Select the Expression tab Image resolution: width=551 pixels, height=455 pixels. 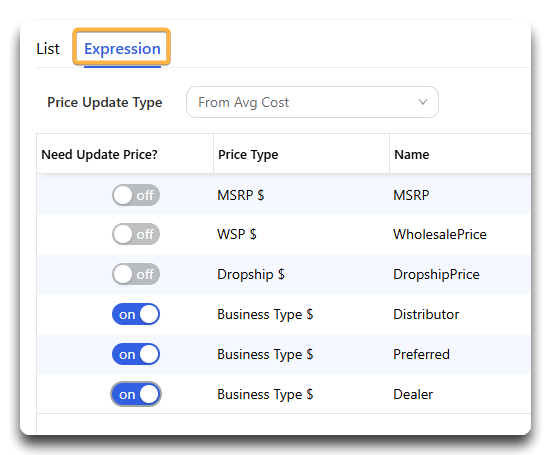click(x=122, y=49)
